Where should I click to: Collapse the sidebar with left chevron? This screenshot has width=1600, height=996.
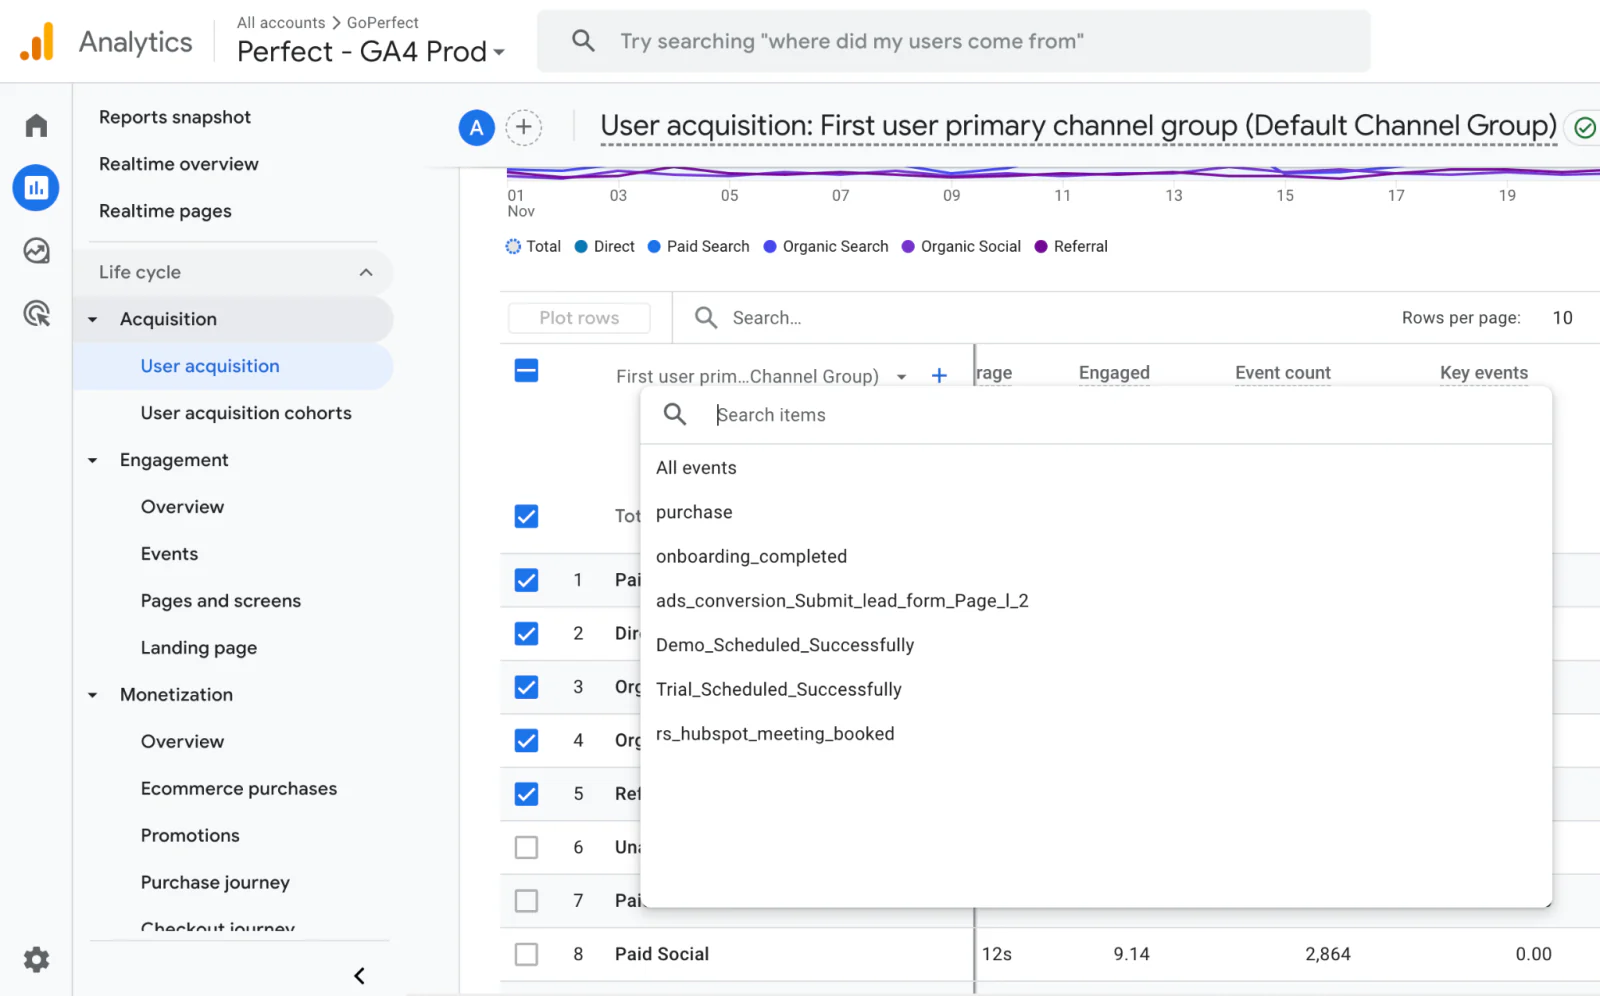[359, 976]
